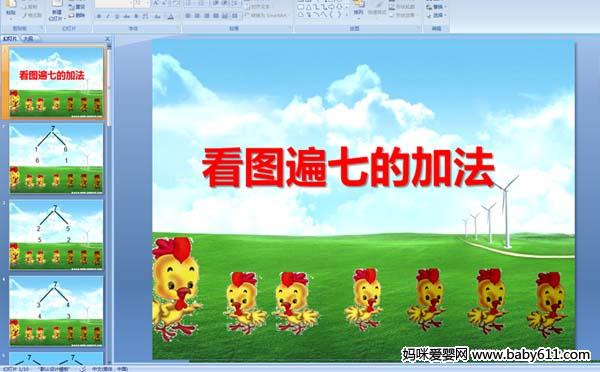Click the slide count indicator in status bar

click(x=16, y=369)
